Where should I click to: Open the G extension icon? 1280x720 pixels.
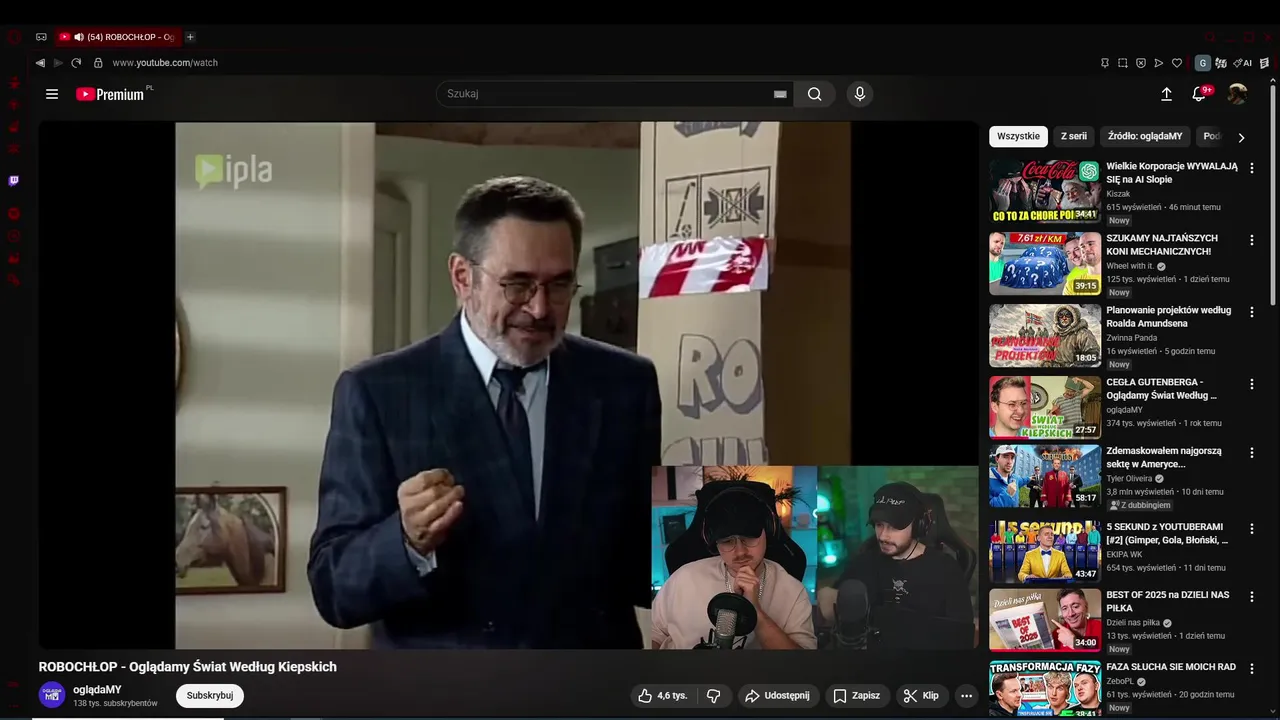click(1203, 63)
